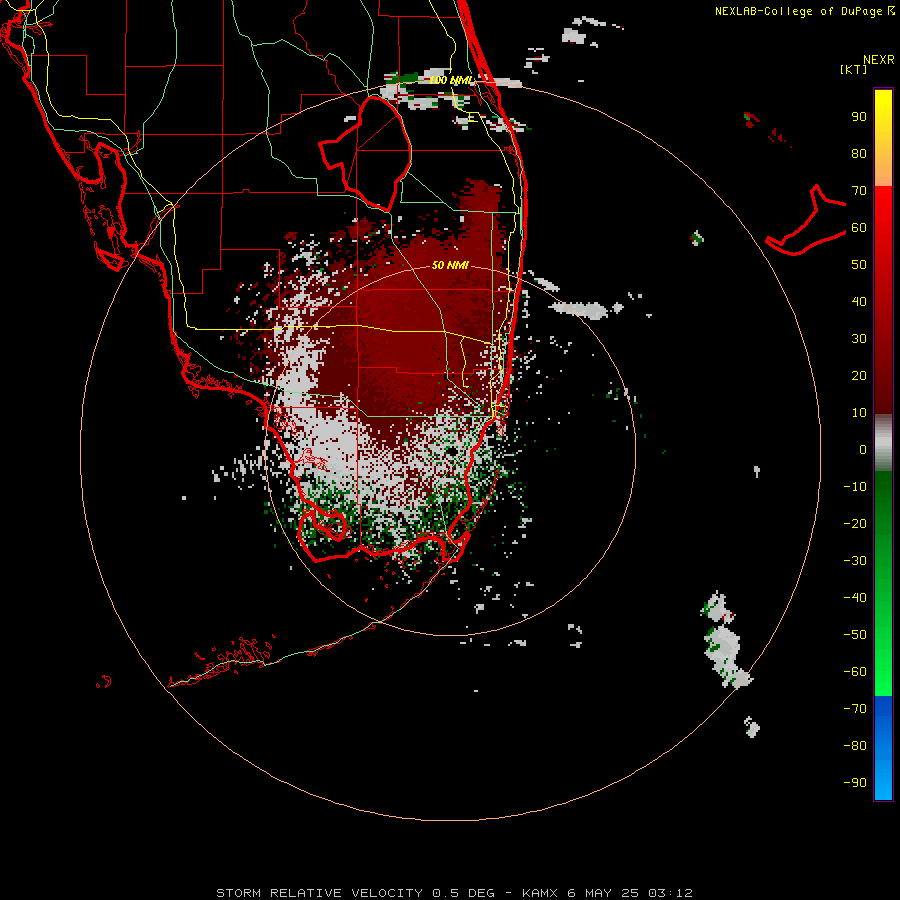The image size is (900, 900).
Task: Select the 40 value on velocity scale
Action: [859, 302]
